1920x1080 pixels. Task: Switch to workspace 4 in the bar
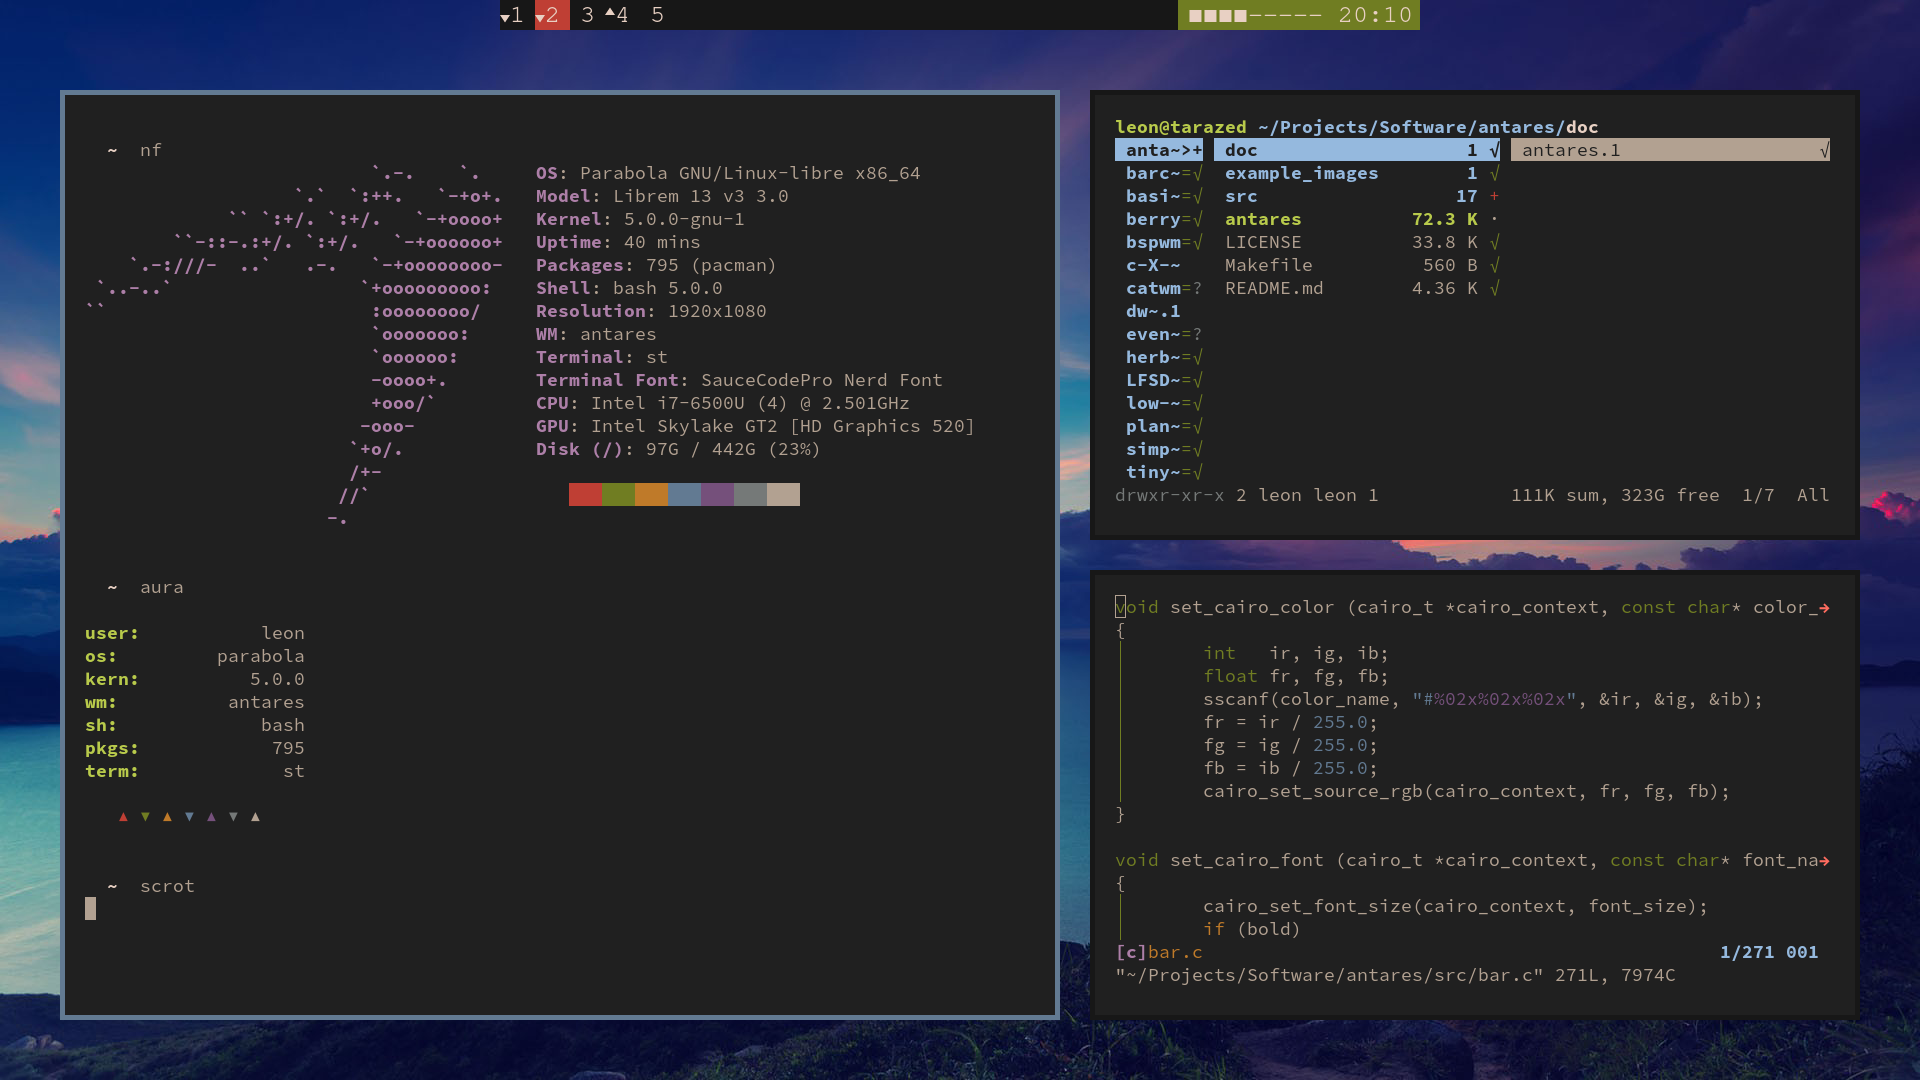tap(619, 15)
